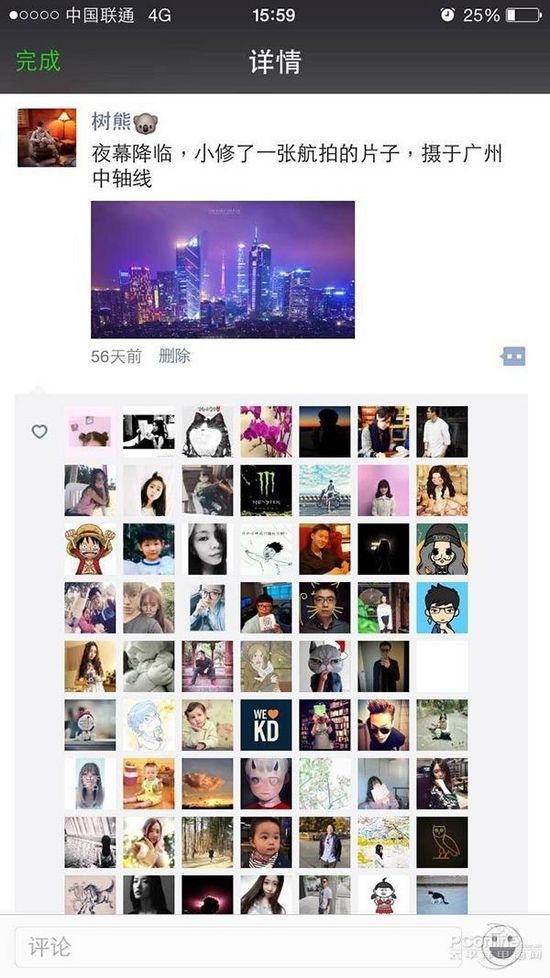This screenshot has height=978, width=550.
Task: Tap the 完成 button in header
Action: (38, 61)
